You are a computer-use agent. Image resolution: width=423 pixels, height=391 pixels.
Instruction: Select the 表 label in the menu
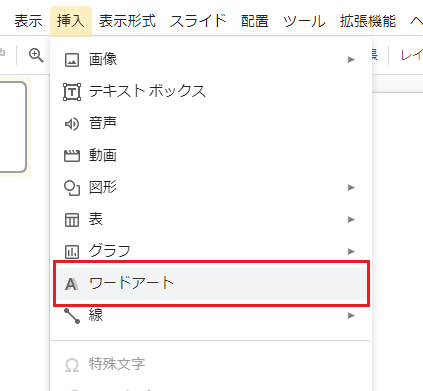96,219
